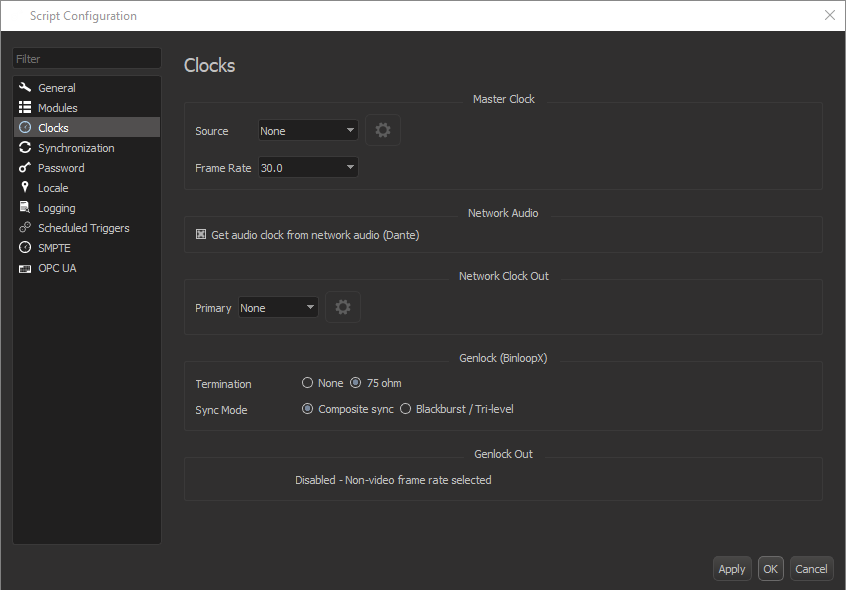The height and width of the screenshot is (590, 846).
Task: Open Network Clock Out primary settings gear
Action: (x=343, y=308)
